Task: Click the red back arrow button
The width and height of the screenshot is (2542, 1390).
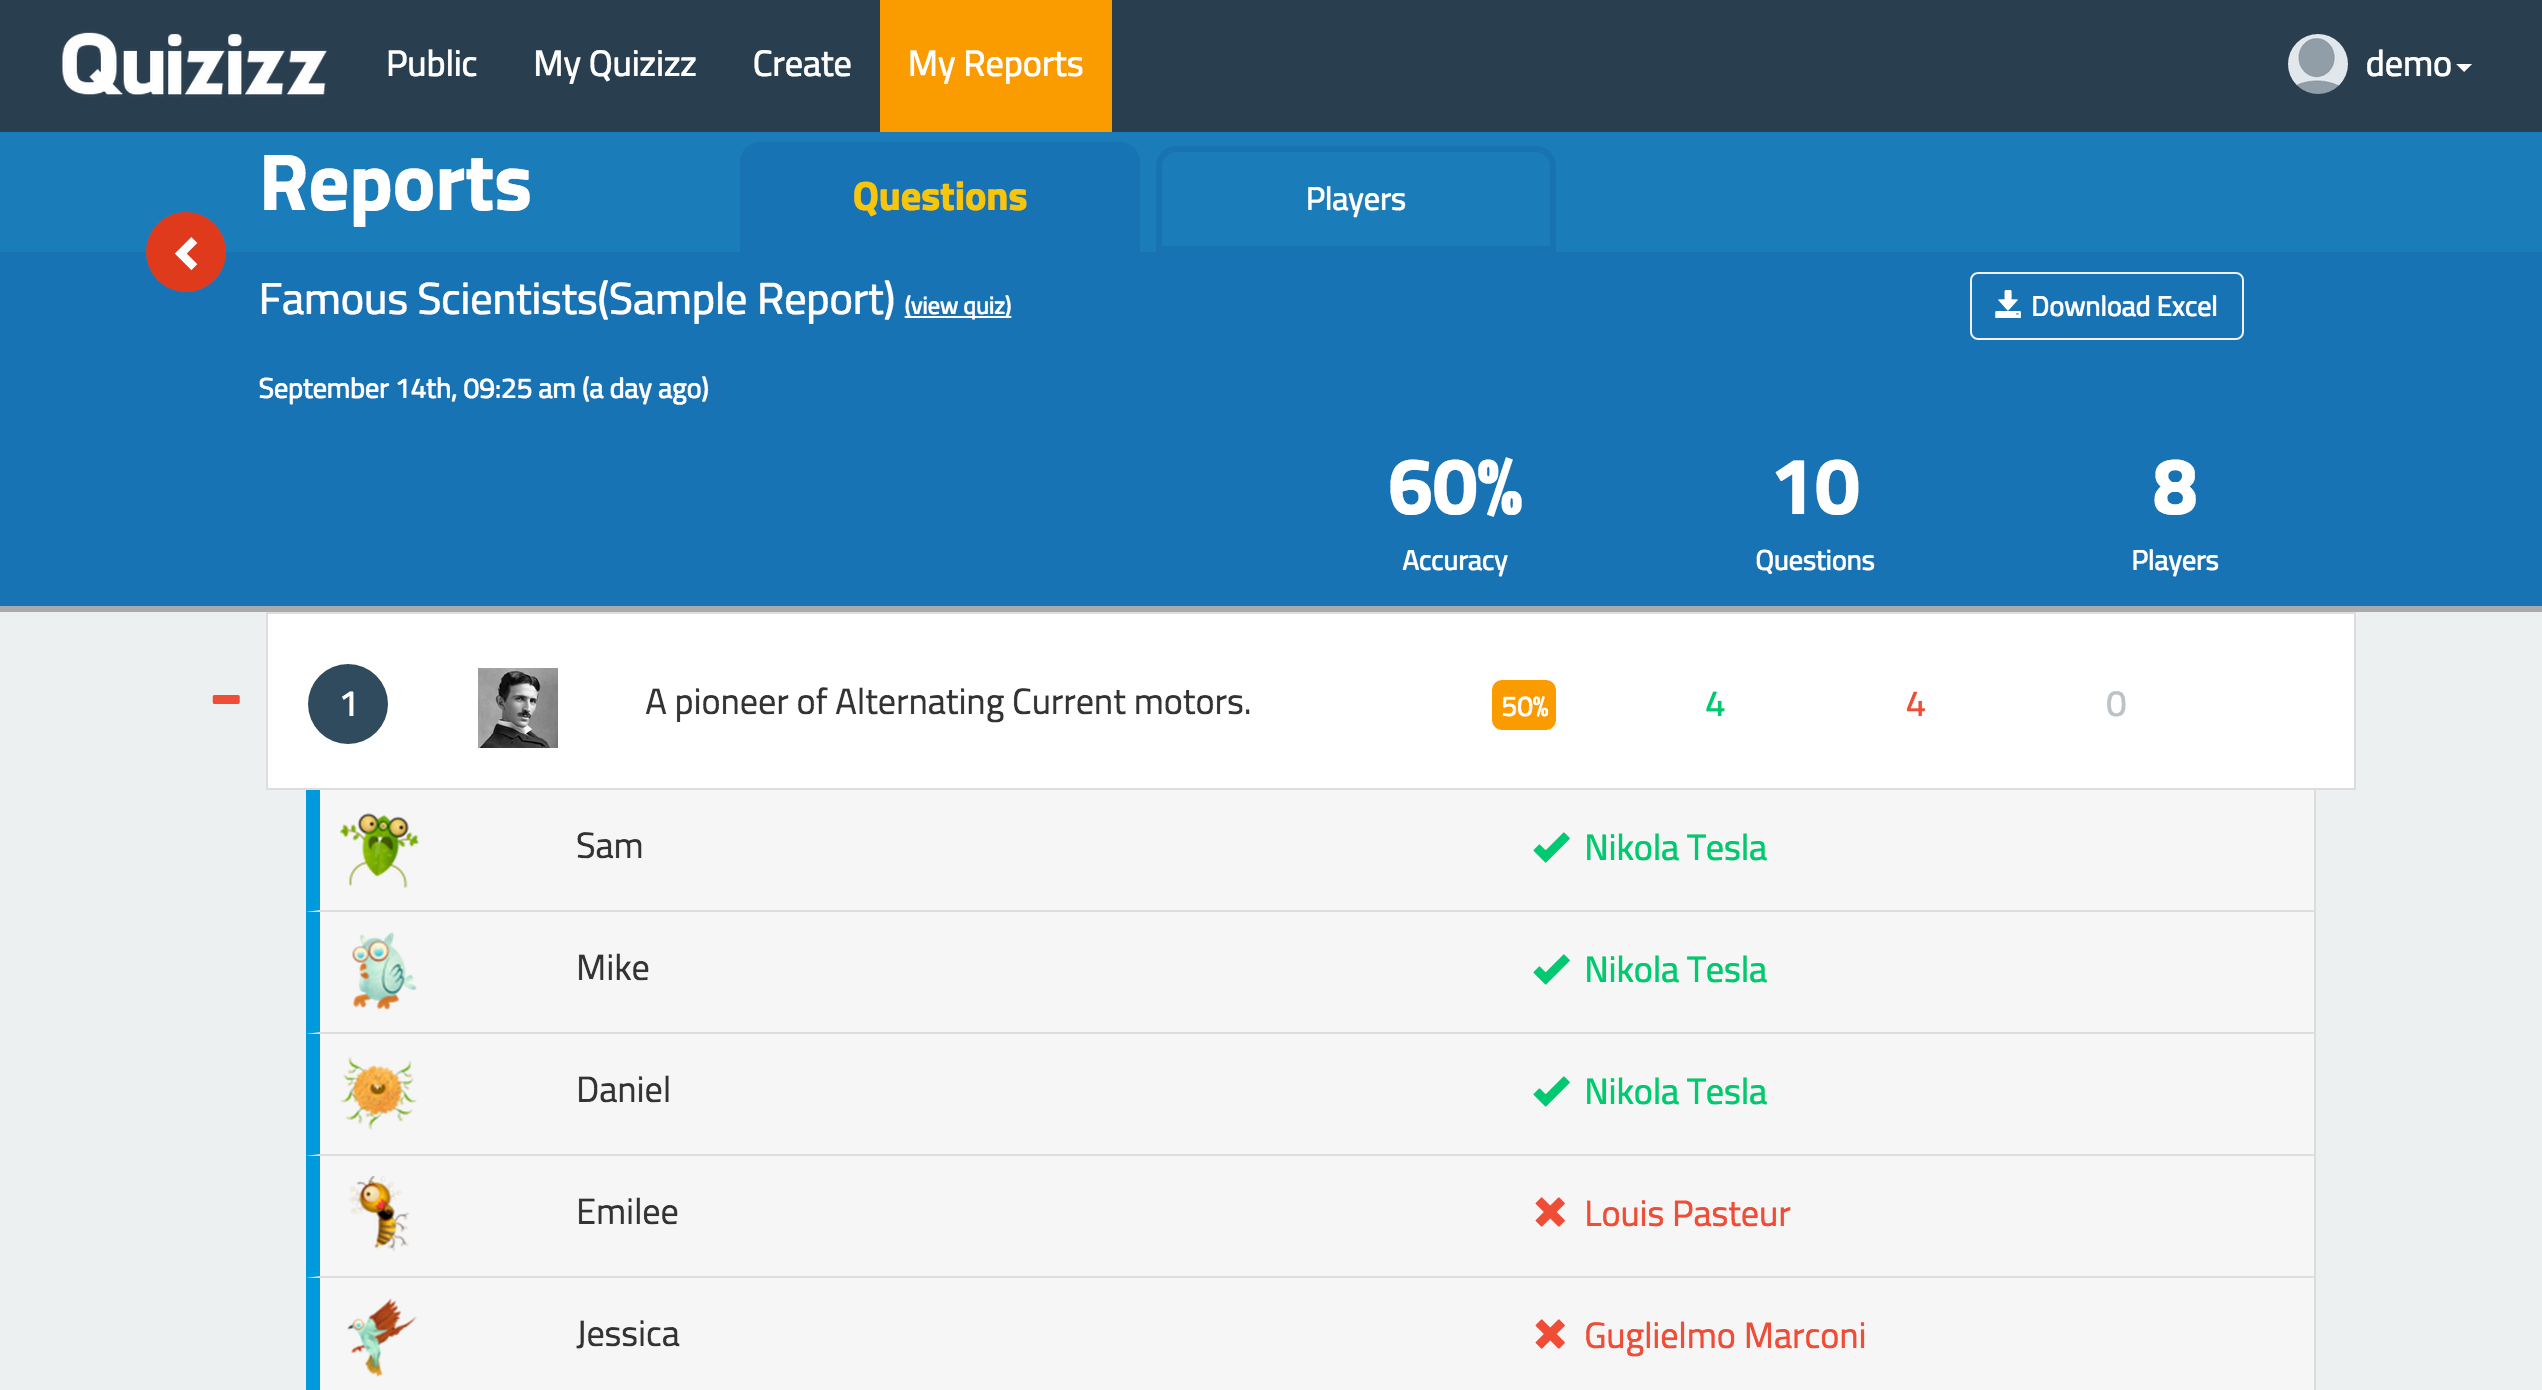Action: pos(186,252)
